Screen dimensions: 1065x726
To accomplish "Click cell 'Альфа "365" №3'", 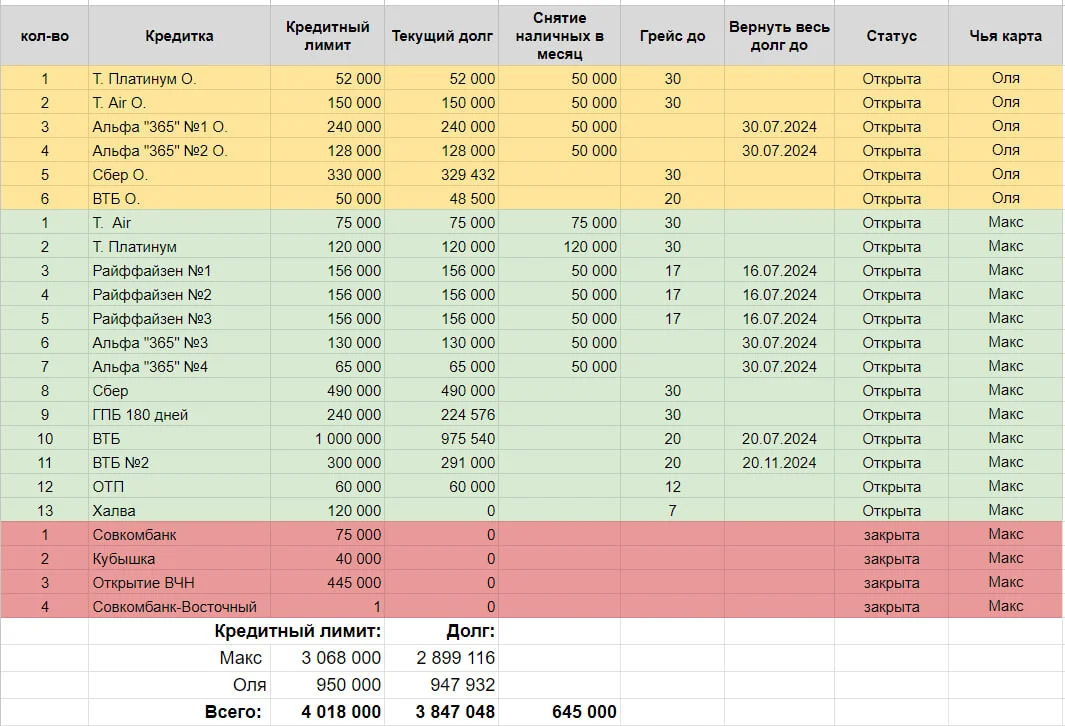I will [x=179, y=342].
